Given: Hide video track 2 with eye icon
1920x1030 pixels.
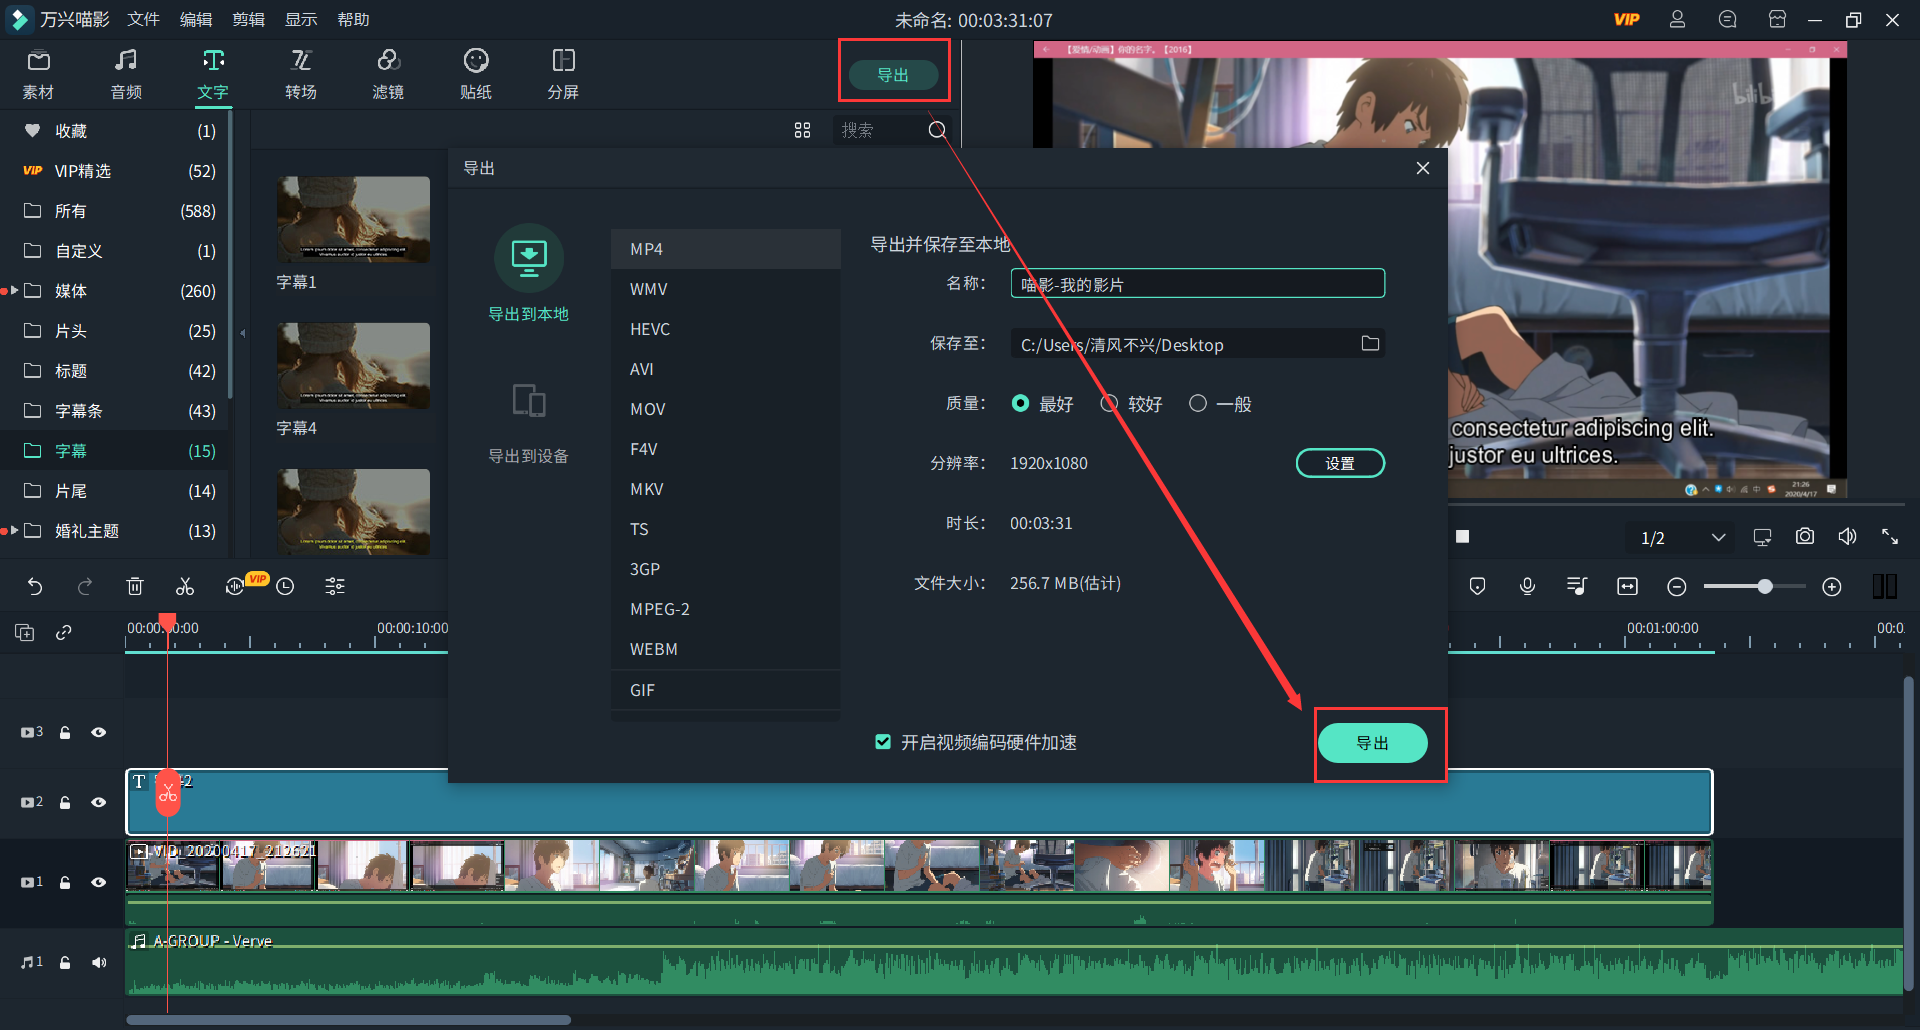Looking at the screenshot, I should [98, 802].
